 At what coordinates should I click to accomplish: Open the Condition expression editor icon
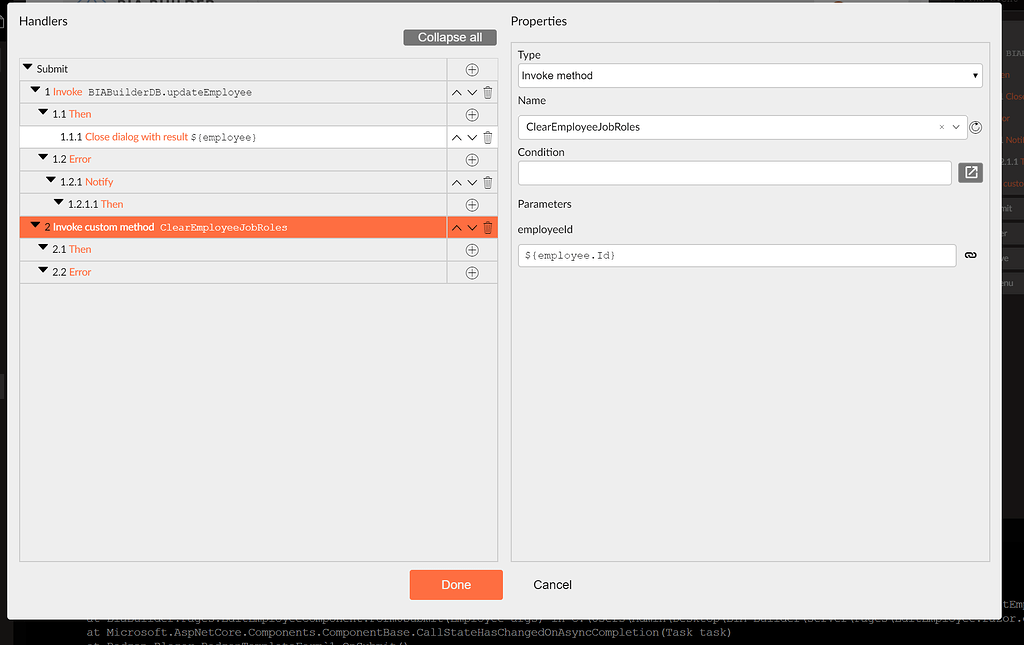[970, 172]
